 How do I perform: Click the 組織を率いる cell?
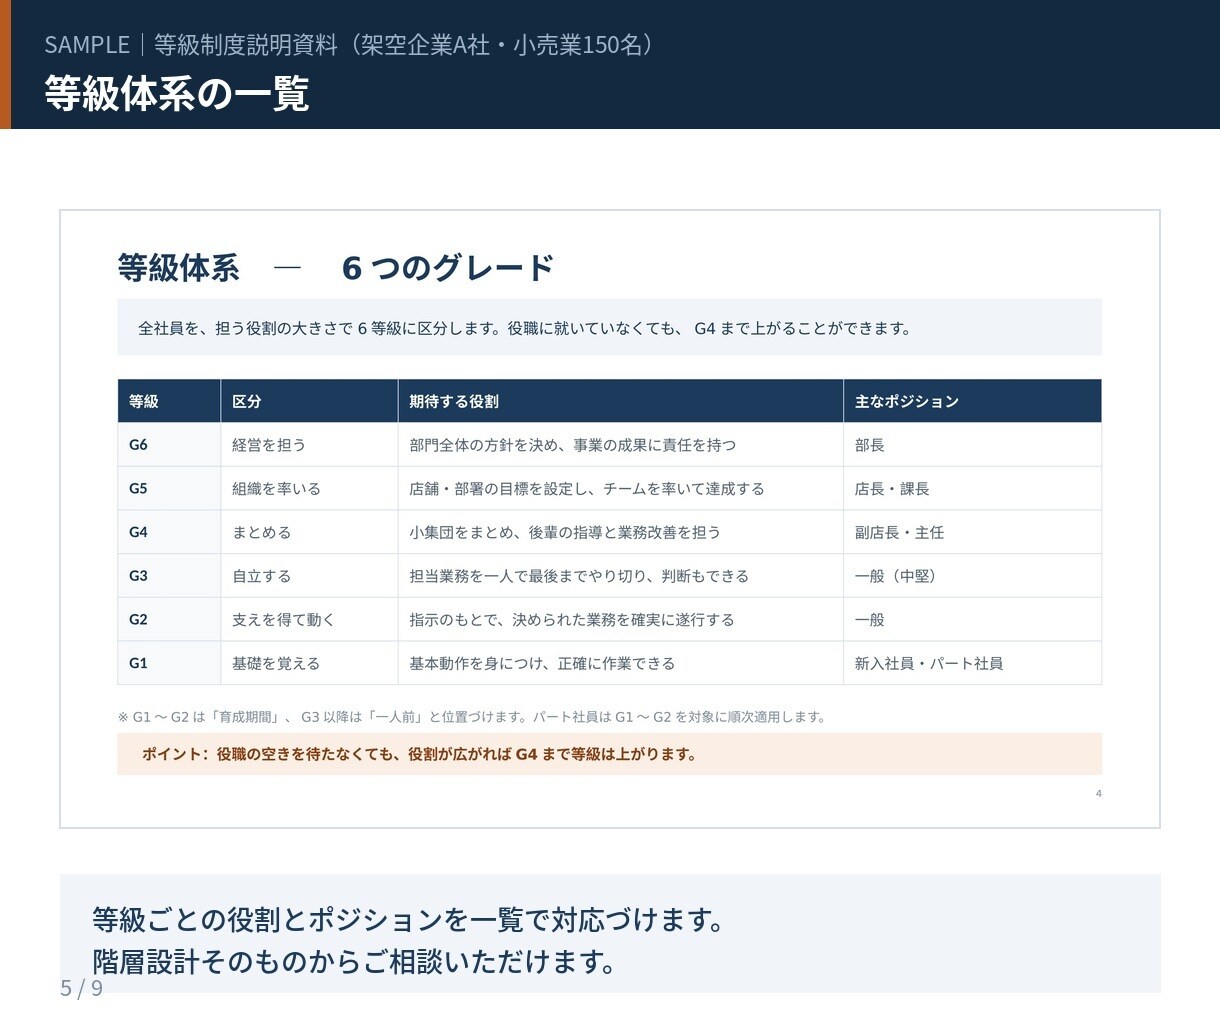click(x=309, y=489)
